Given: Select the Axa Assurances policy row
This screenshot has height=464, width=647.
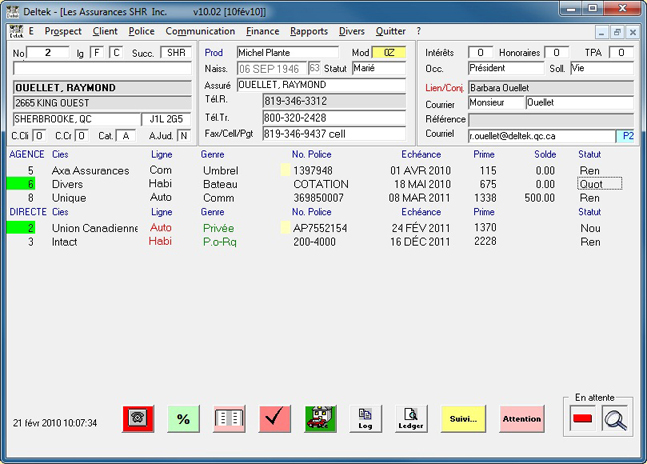Looking at the screenshot, I should point(318,170).
